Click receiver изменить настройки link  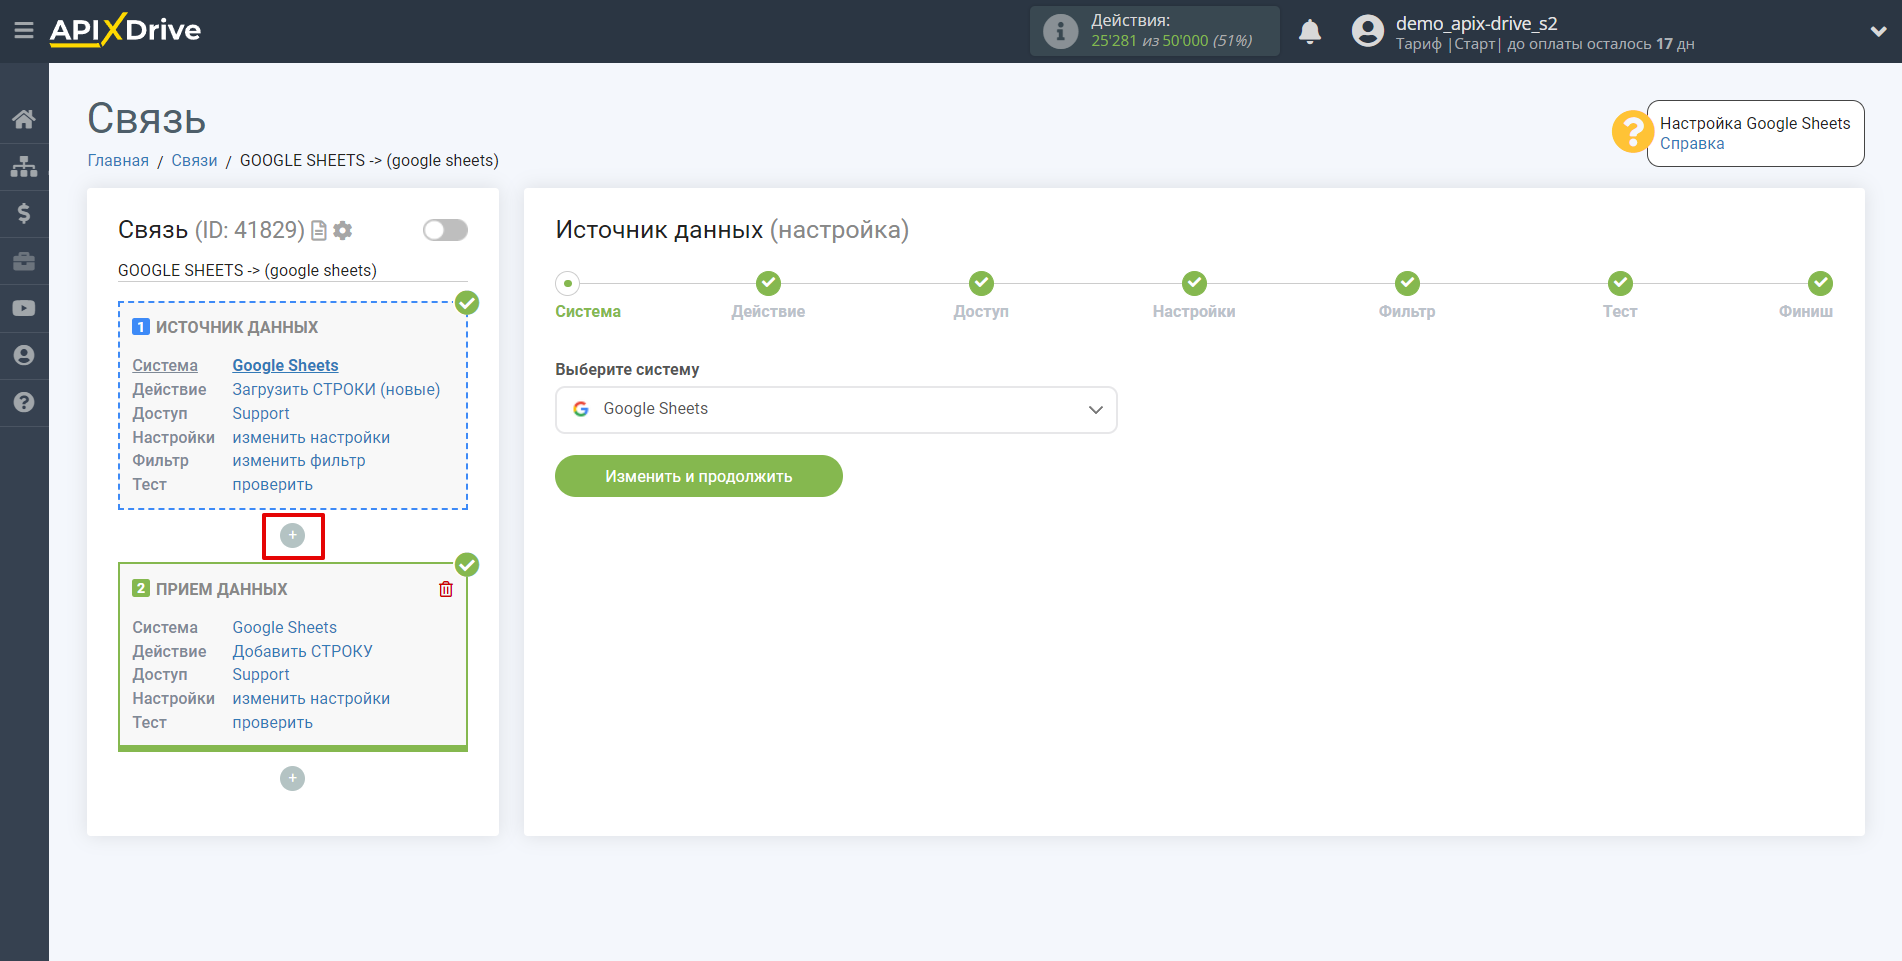tap(311, 699)
